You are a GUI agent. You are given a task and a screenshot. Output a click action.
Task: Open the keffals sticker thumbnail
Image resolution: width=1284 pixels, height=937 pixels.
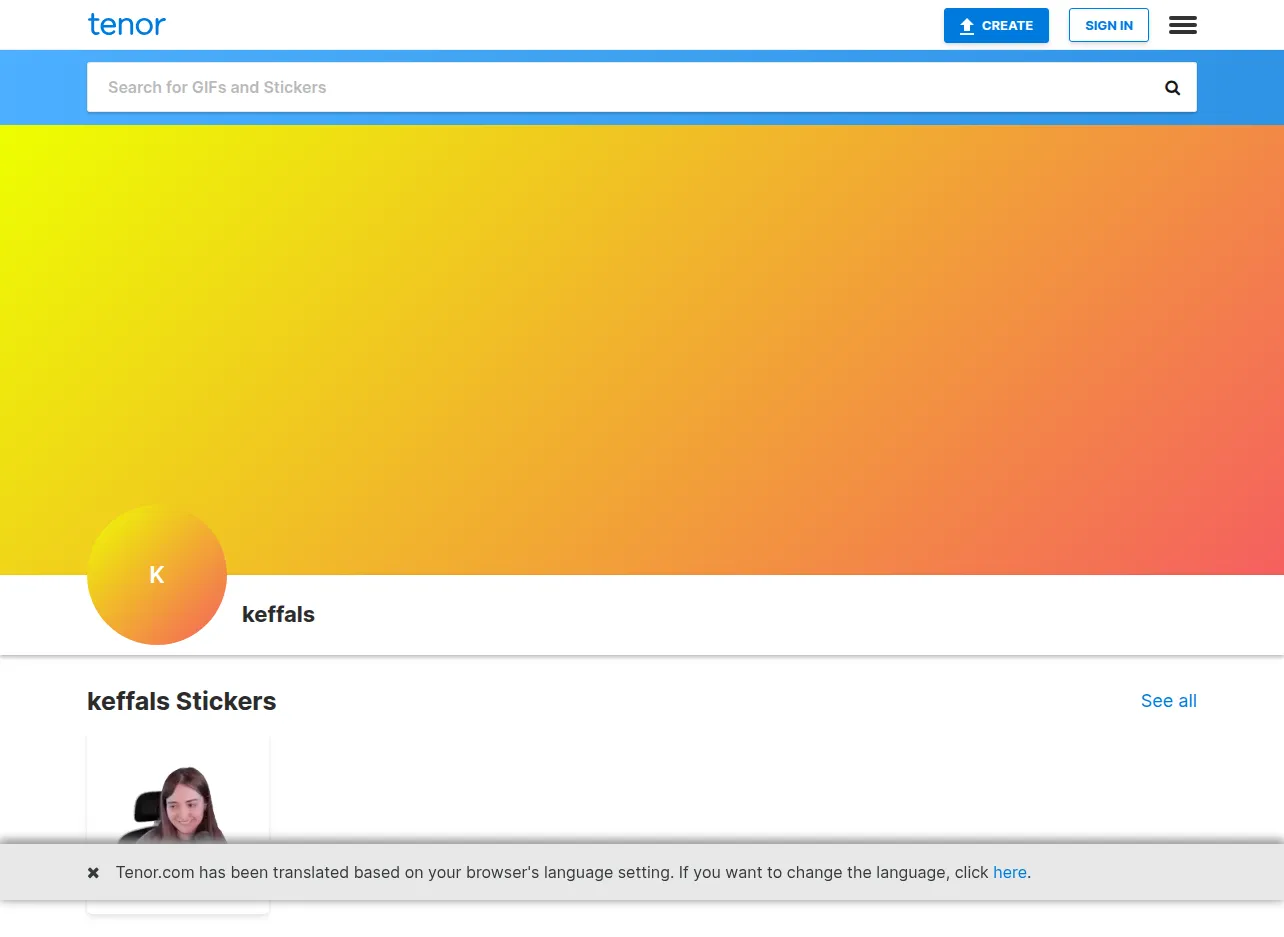178,824
